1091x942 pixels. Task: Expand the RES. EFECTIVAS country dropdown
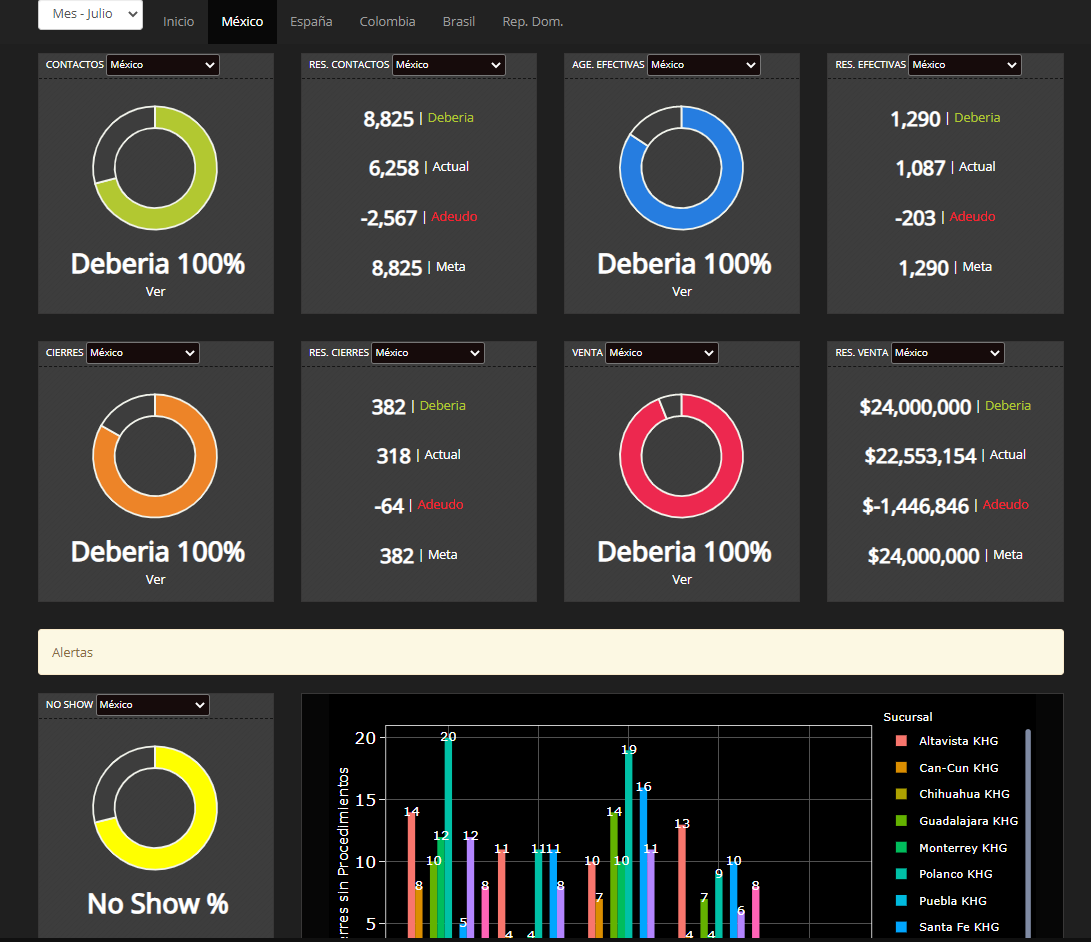pyautogui.click(x=965, y=65)
